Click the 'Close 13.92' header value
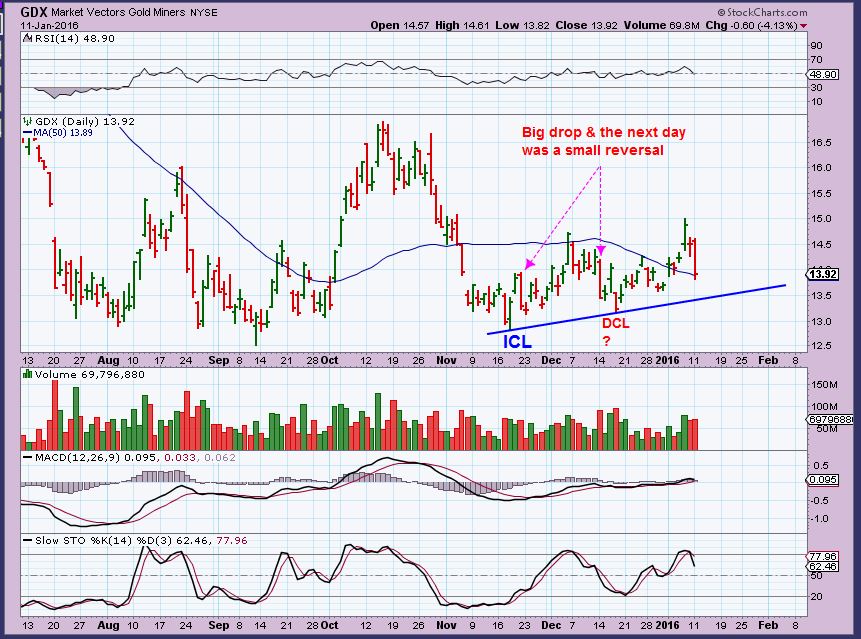Image resolution: width=861 pixels, height=639 pixels. click(586, 25)
